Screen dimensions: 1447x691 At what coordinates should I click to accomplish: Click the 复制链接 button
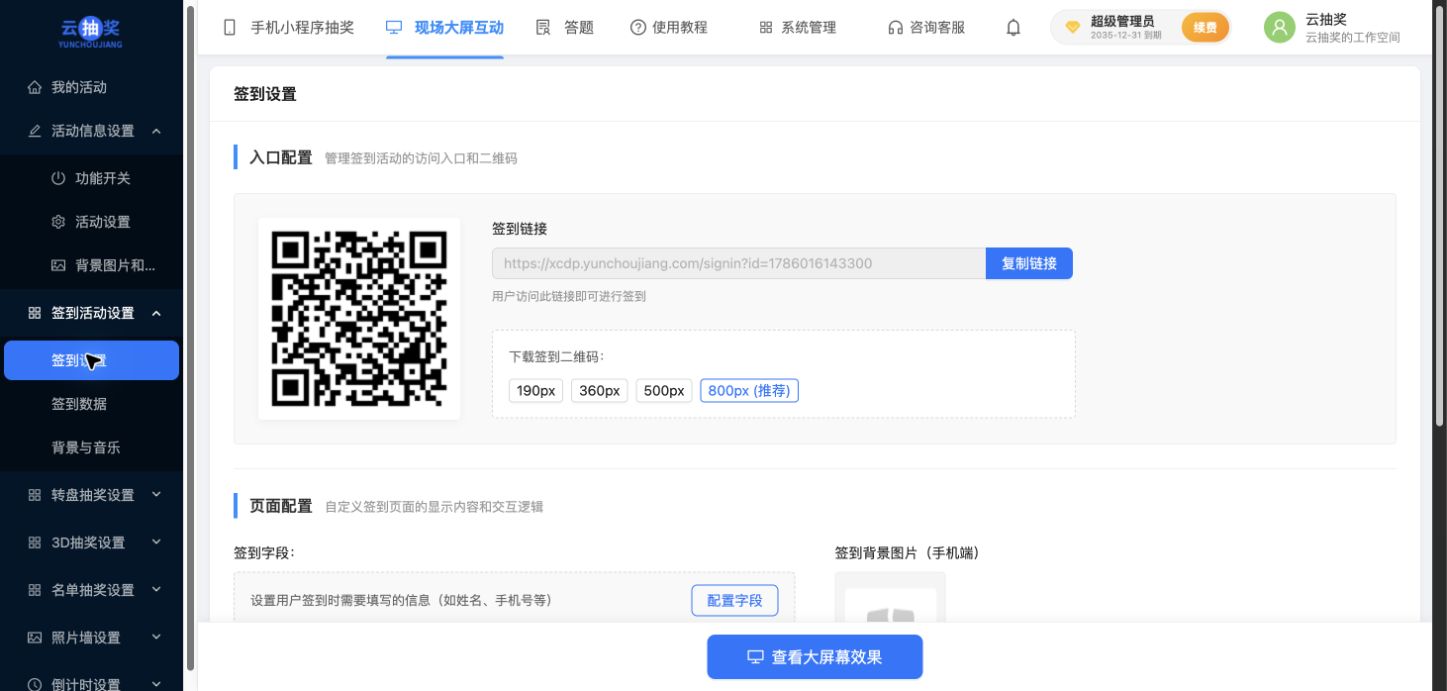tap(1029, 264)
